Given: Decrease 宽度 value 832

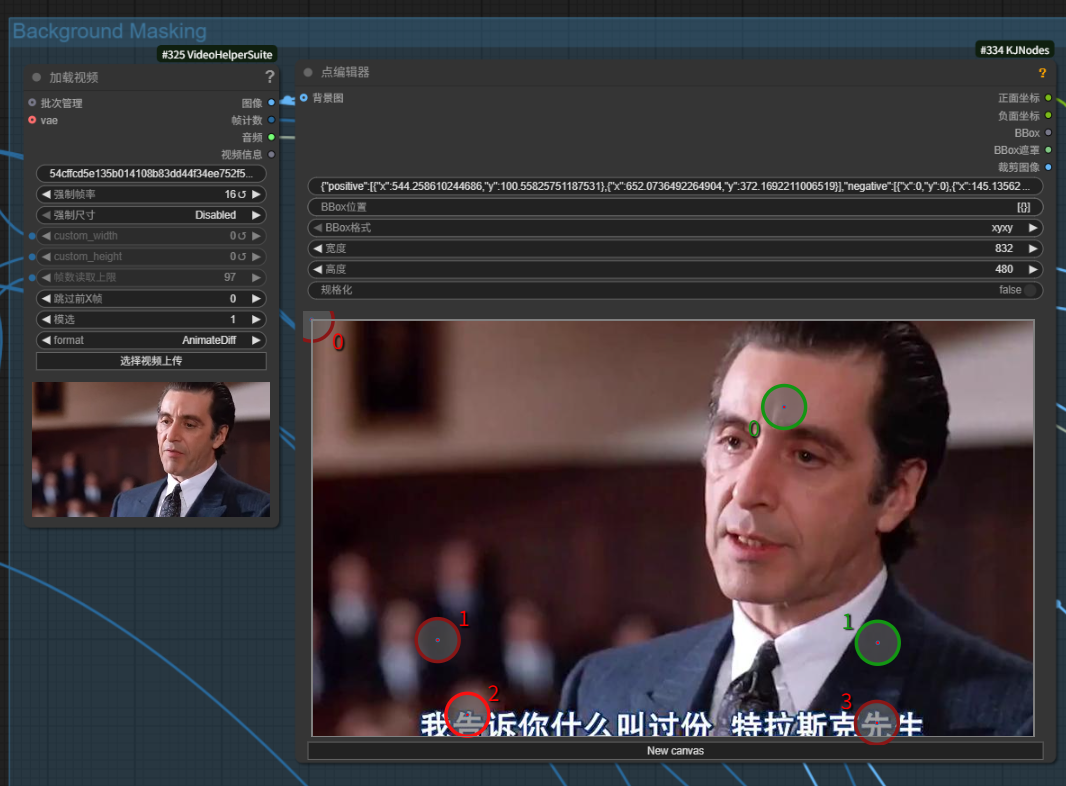Looking at the screenshot, I should (x=317, y=249).
